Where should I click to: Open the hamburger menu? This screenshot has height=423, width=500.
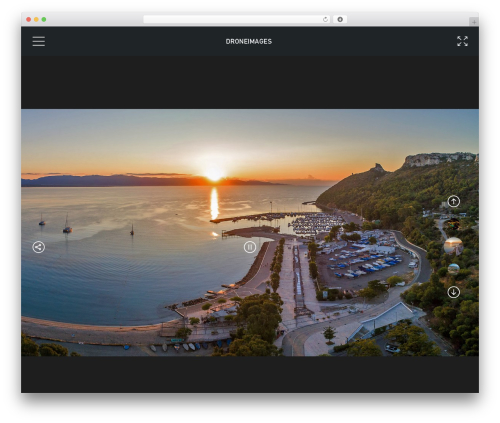[x=39, y=41]
